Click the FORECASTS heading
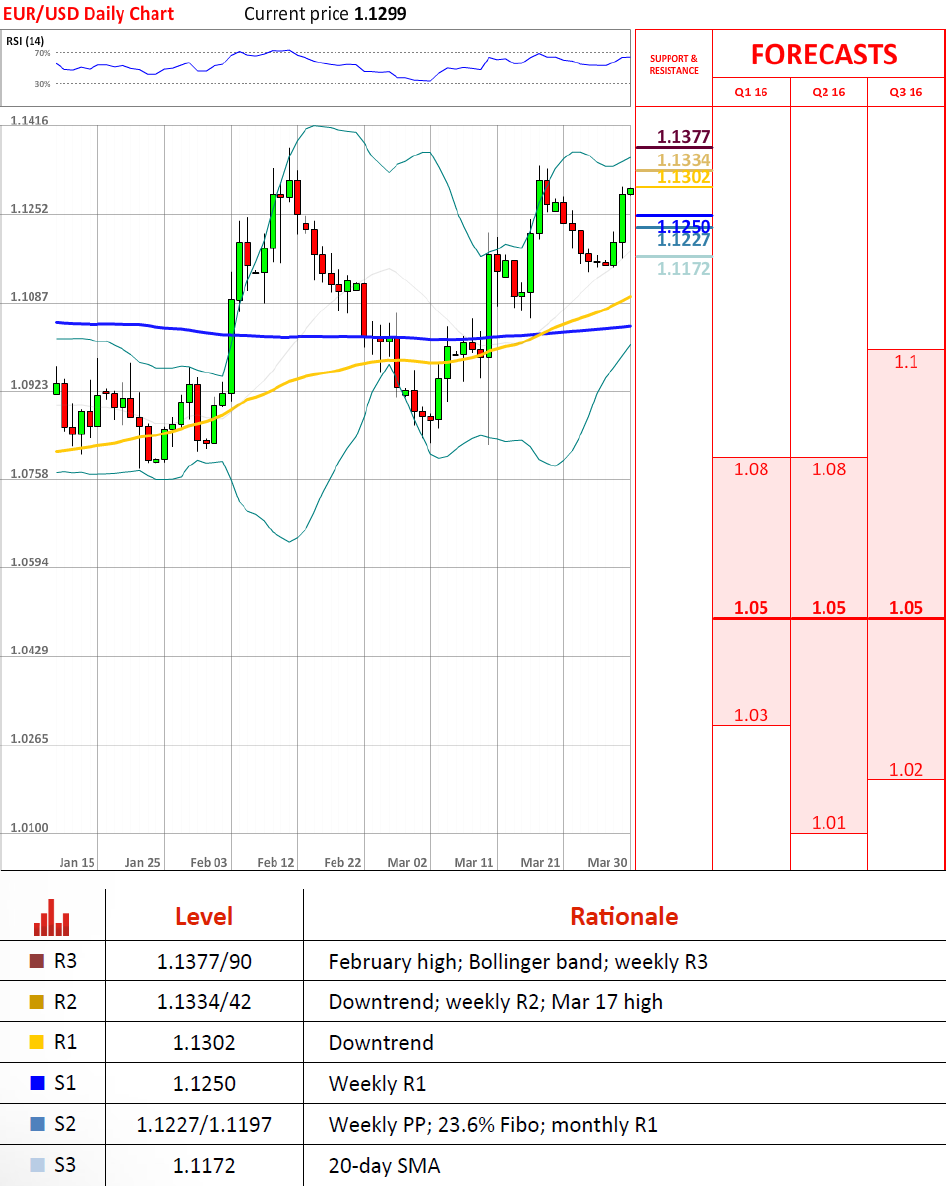950x1186 pixels. point(824,54)
